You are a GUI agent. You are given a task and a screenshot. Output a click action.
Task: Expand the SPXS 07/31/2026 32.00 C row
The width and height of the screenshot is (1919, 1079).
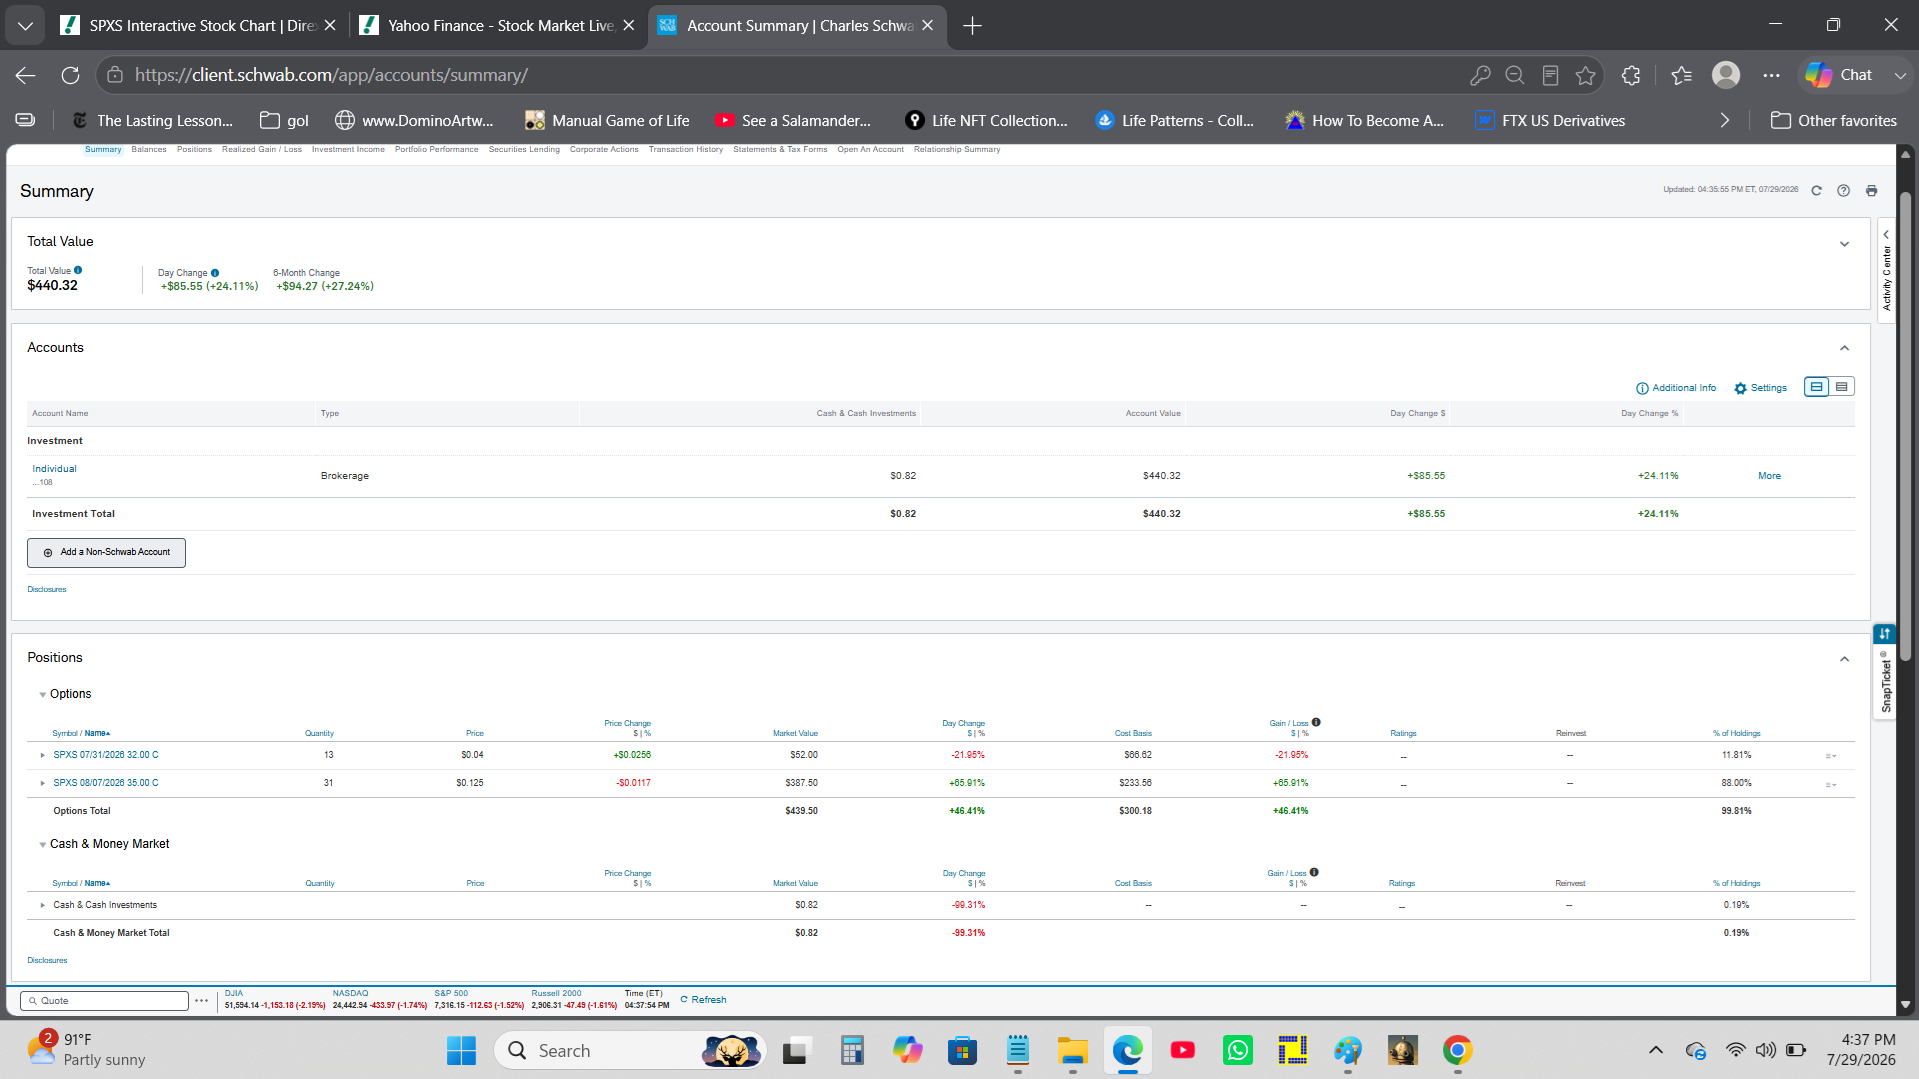42,755
